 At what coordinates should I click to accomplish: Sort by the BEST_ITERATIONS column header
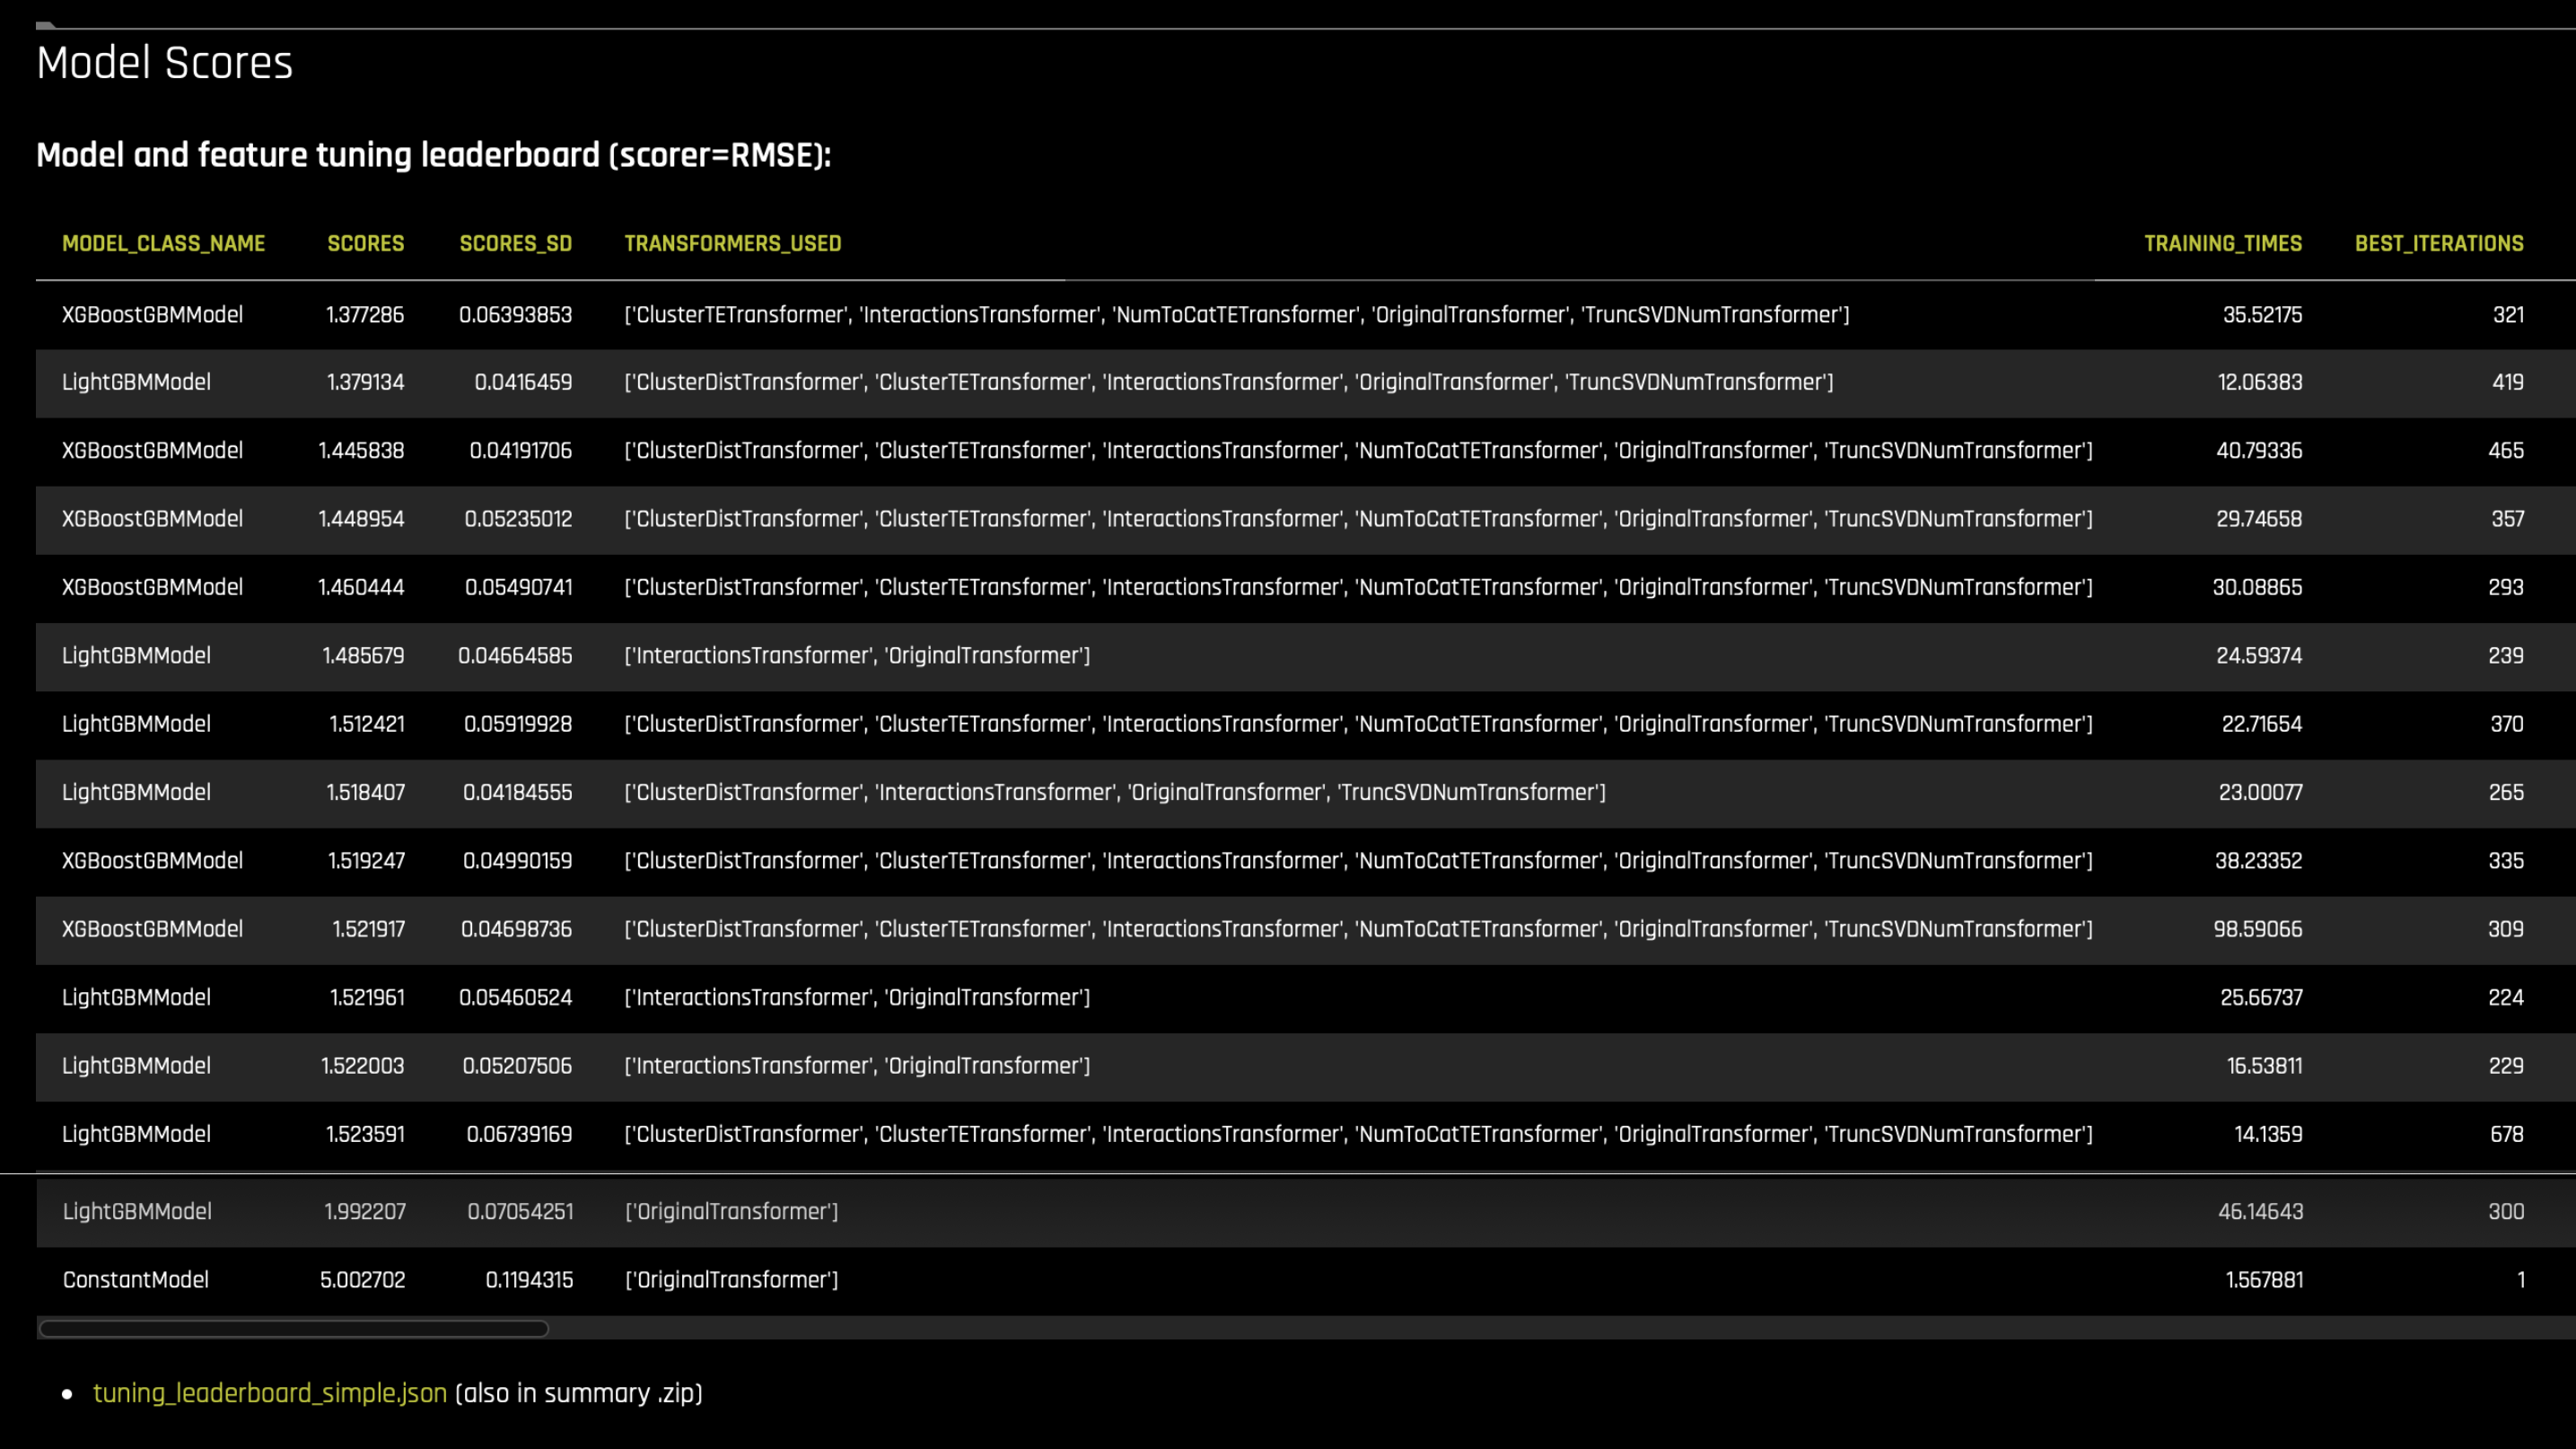[x=2439, y=243]
